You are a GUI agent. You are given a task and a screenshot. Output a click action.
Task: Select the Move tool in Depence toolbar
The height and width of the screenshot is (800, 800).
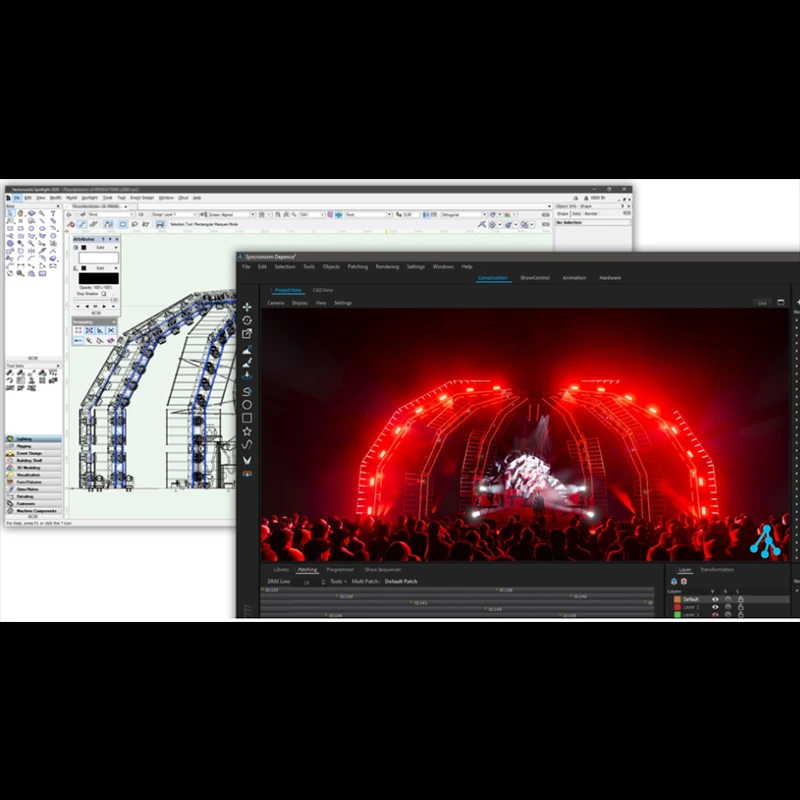tap(247, 307)
